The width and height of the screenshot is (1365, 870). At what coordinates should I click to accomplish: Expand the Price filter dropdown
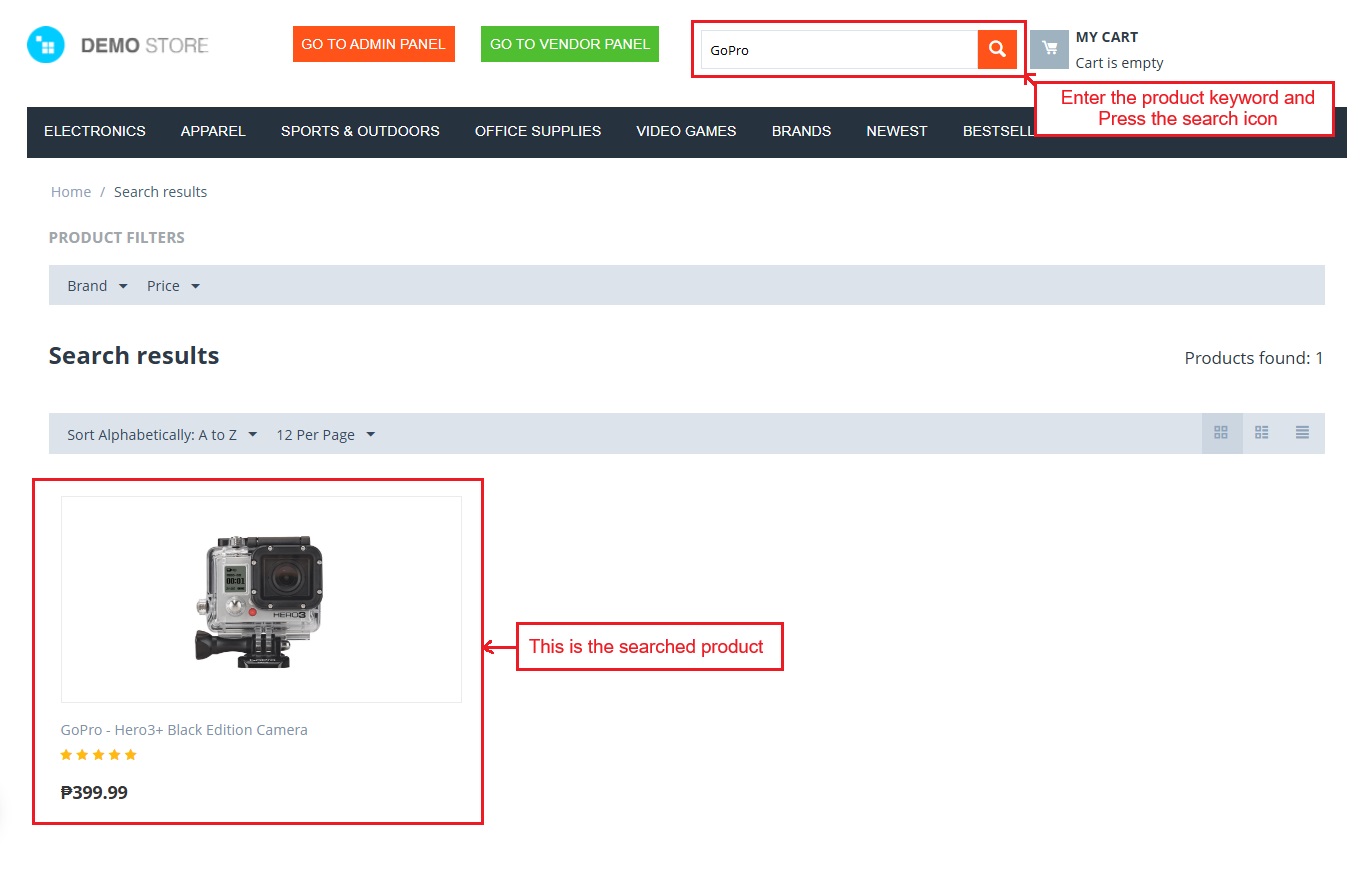pos(173,286)
